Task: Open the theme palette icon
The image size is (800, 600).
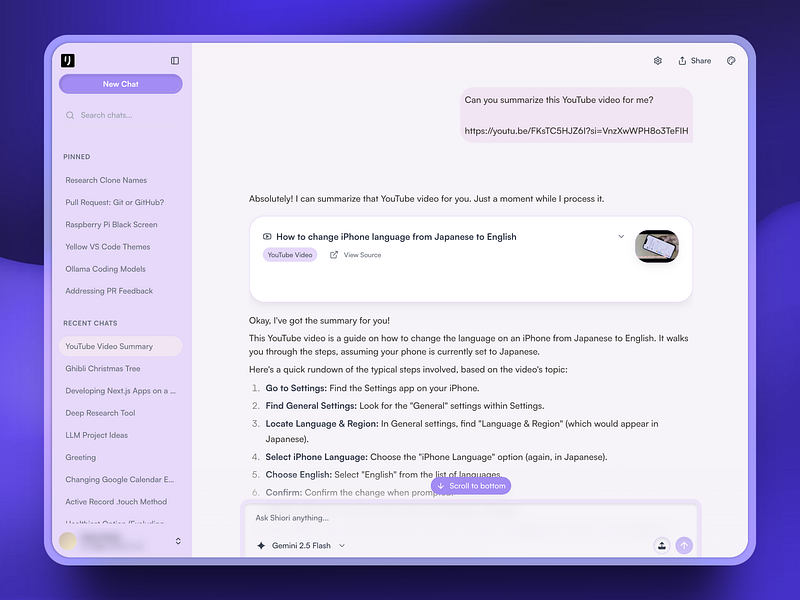Action: coord(731,61)
